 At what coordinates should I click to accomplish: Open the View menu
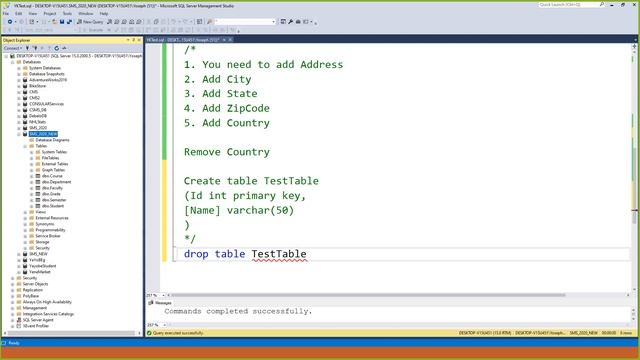33,13
